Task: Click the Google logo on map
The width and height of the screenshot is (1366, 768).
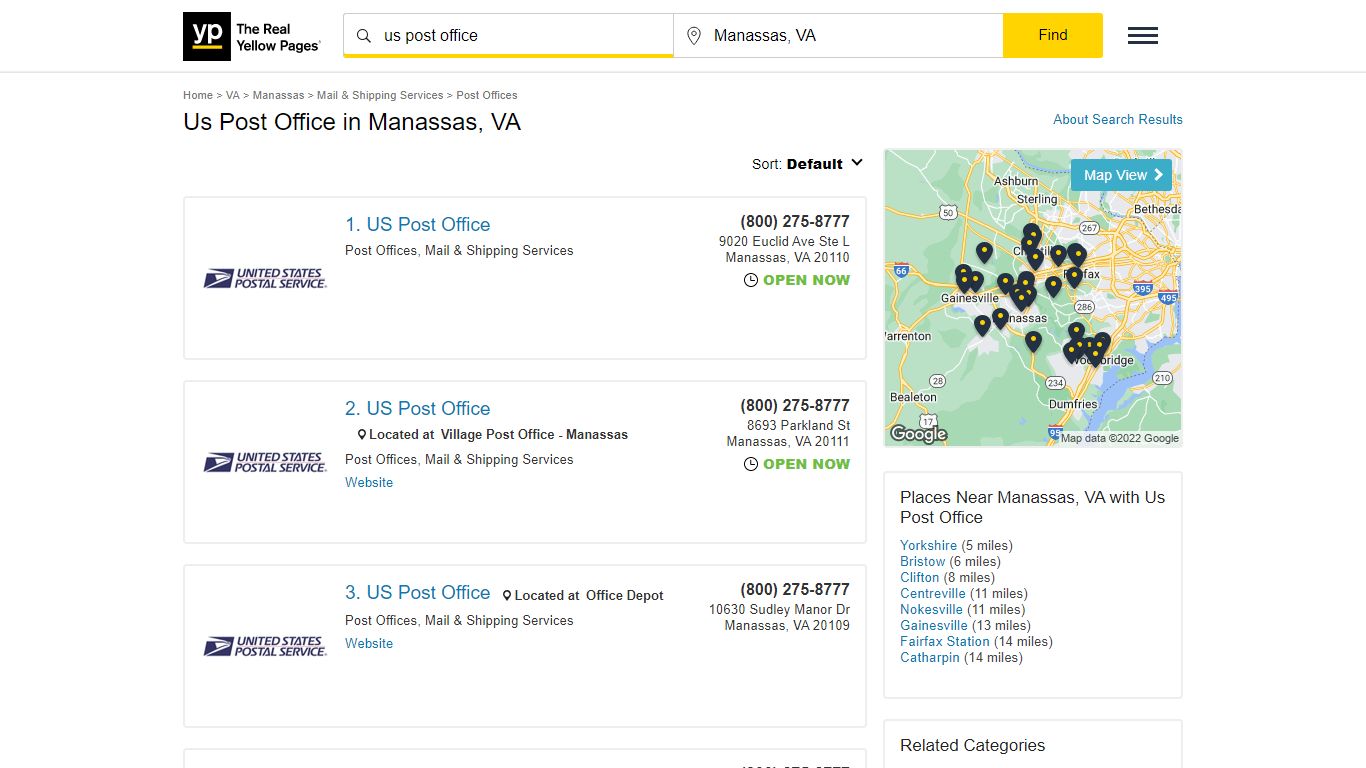Action: coord(918,434)
